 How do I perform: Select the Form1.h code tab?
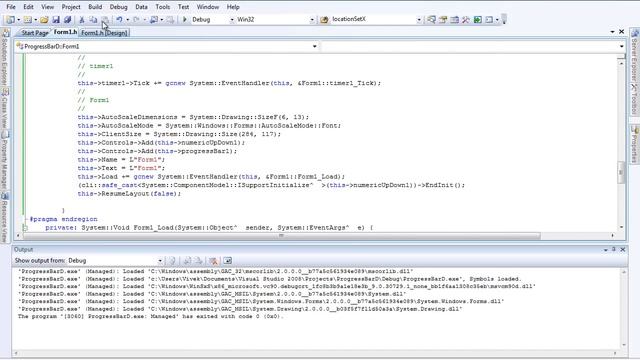65,32
